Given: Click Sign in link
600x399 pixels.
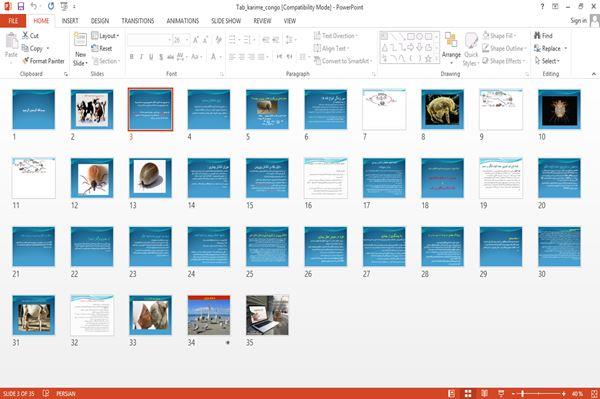Looking at the screenshot, I should tap(578, 21).
